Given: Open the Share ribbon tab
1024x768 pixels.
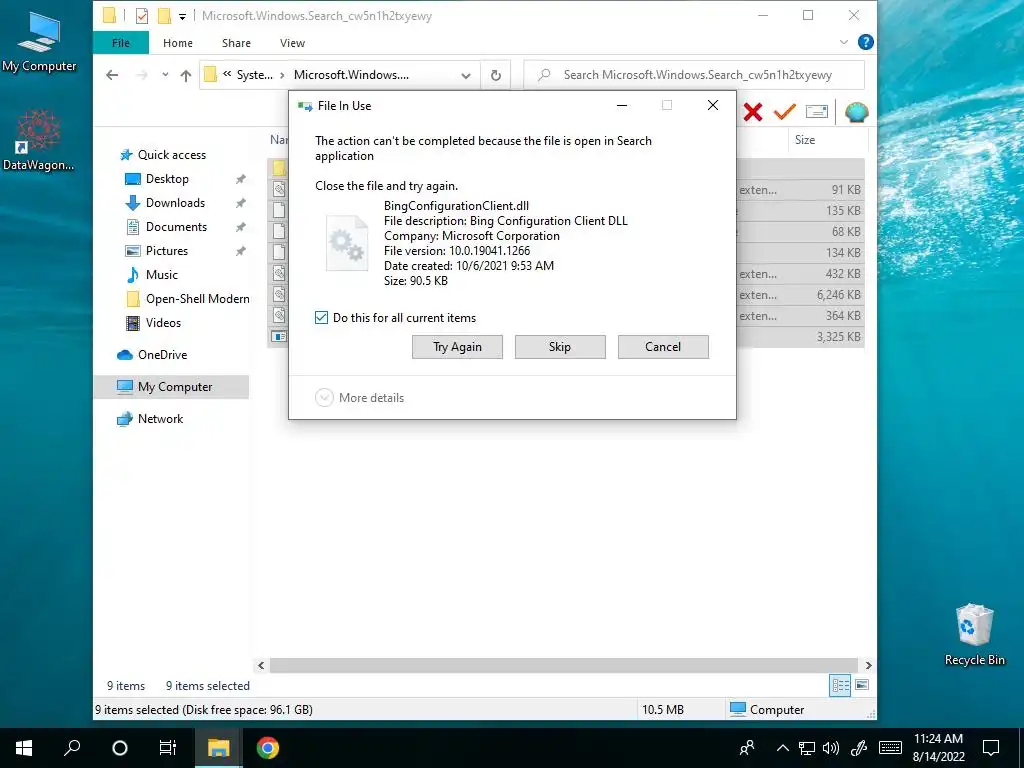Looking at the screenshot, I should pyautogui.click(x=236, y=43).
